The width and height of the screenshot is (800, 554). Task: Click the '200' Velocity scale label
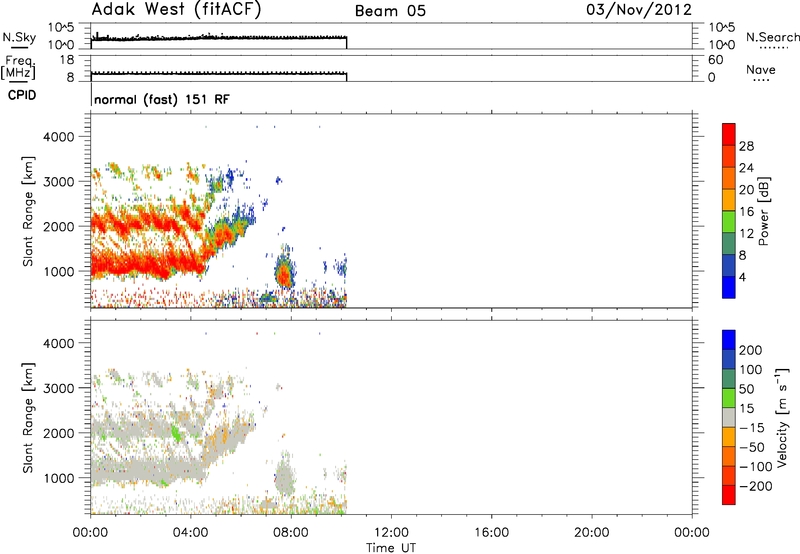[x=751, y=350]
